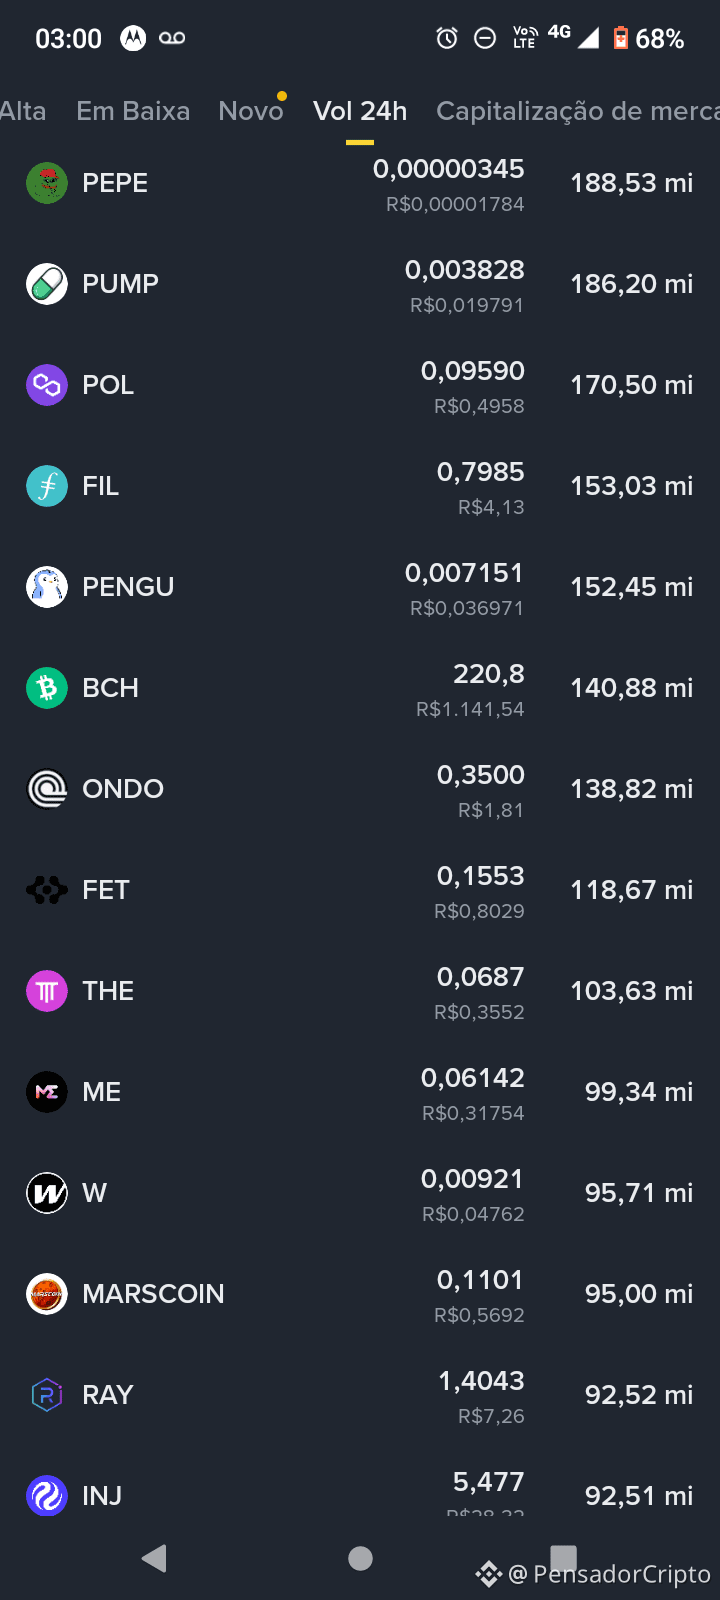Tap the PENGU penguin icon
This screenshot has width=720, height=1600.
coord(47,587)
